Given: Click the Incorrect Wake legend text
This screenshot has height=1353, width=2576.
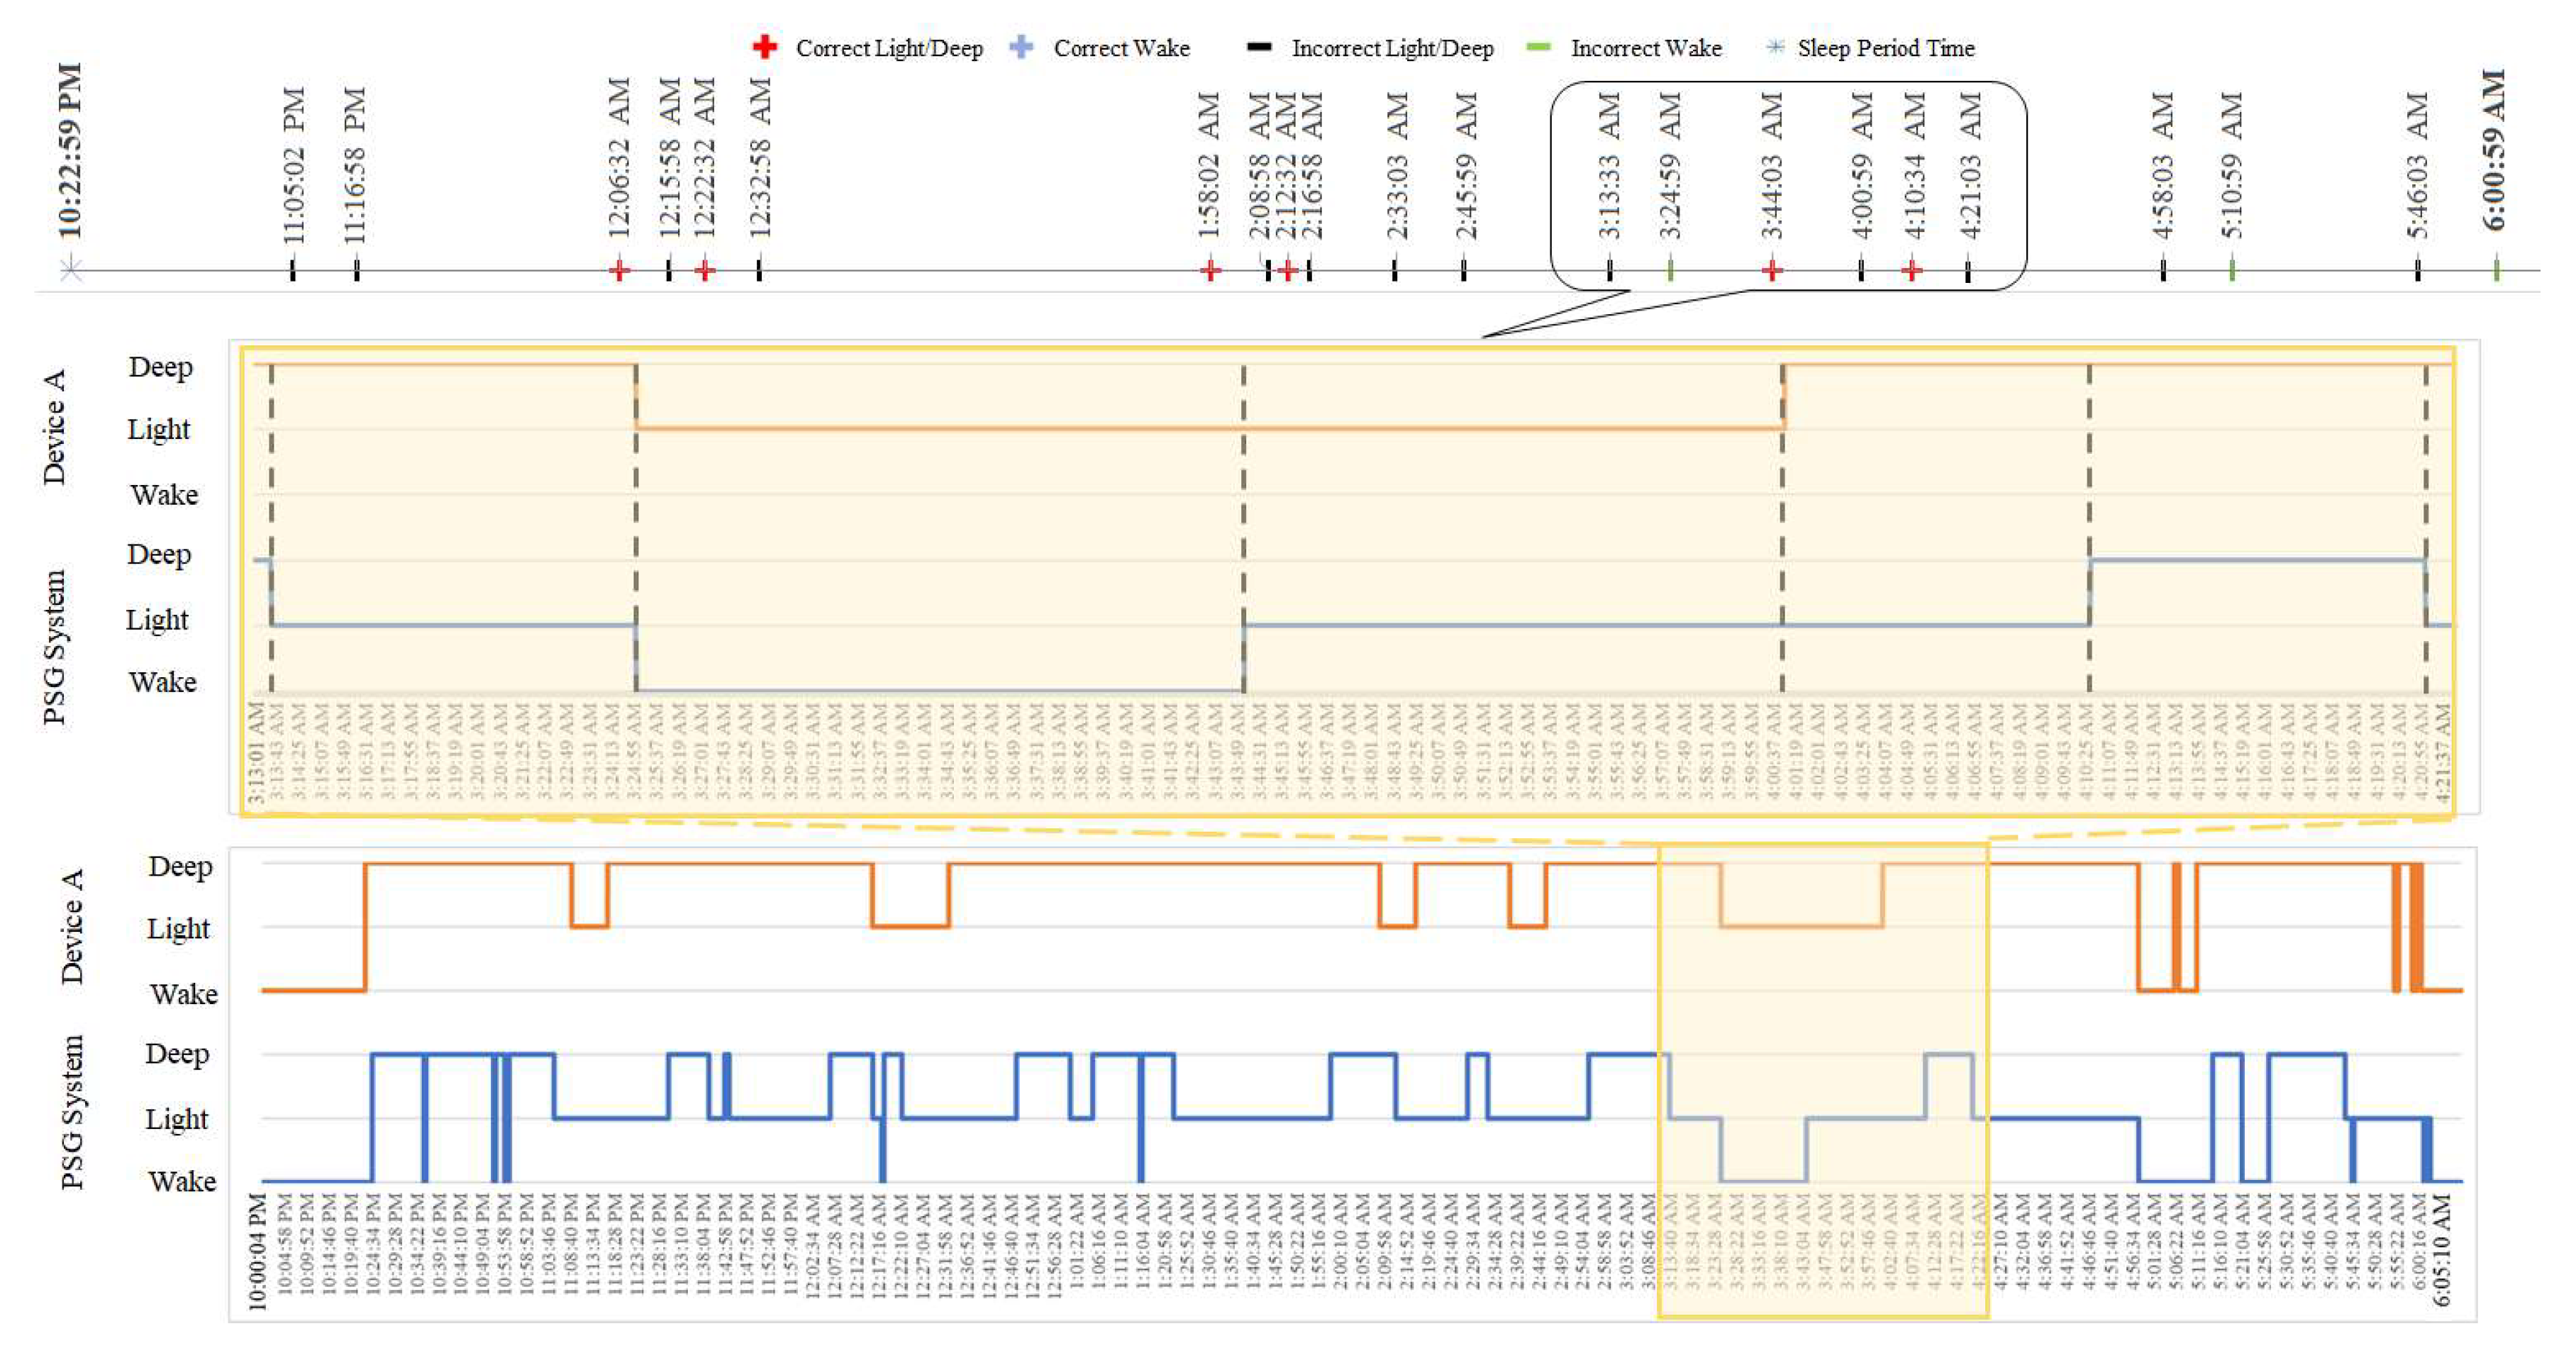Looking at the screenshot, I should (x=1646, y=48).
